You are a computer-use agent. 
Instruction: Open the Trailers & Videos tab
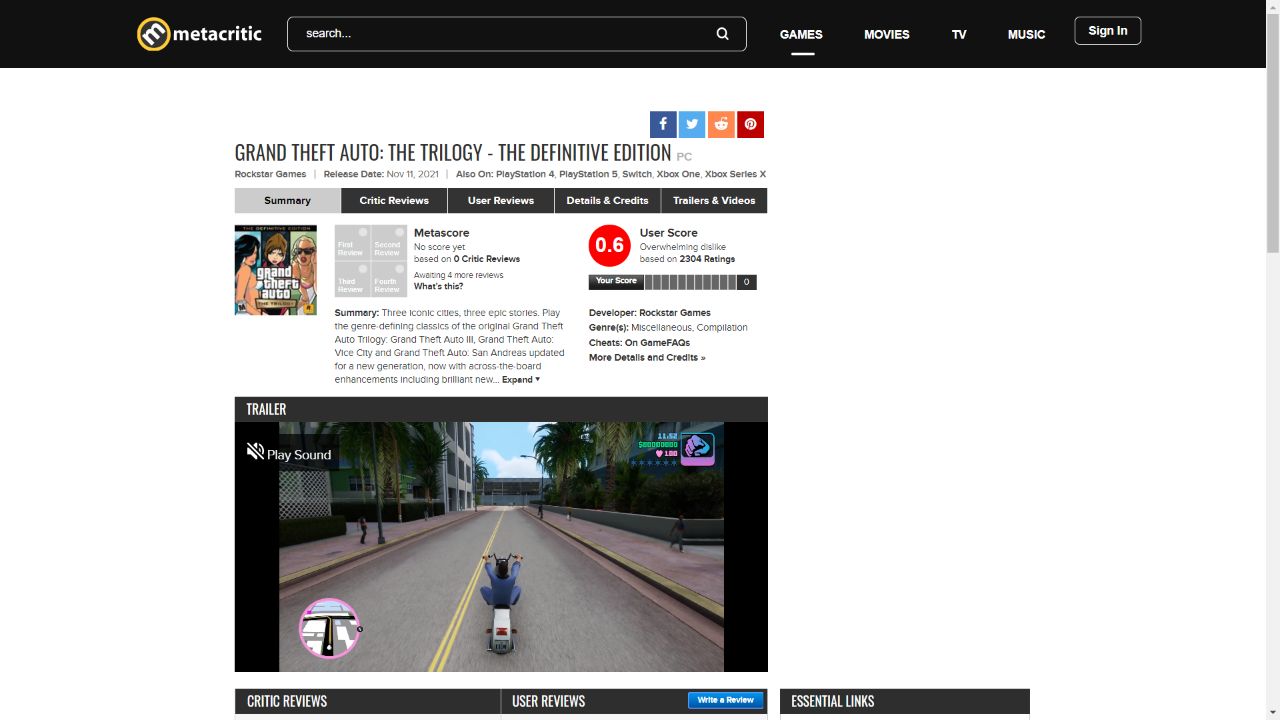click(714, 201)
